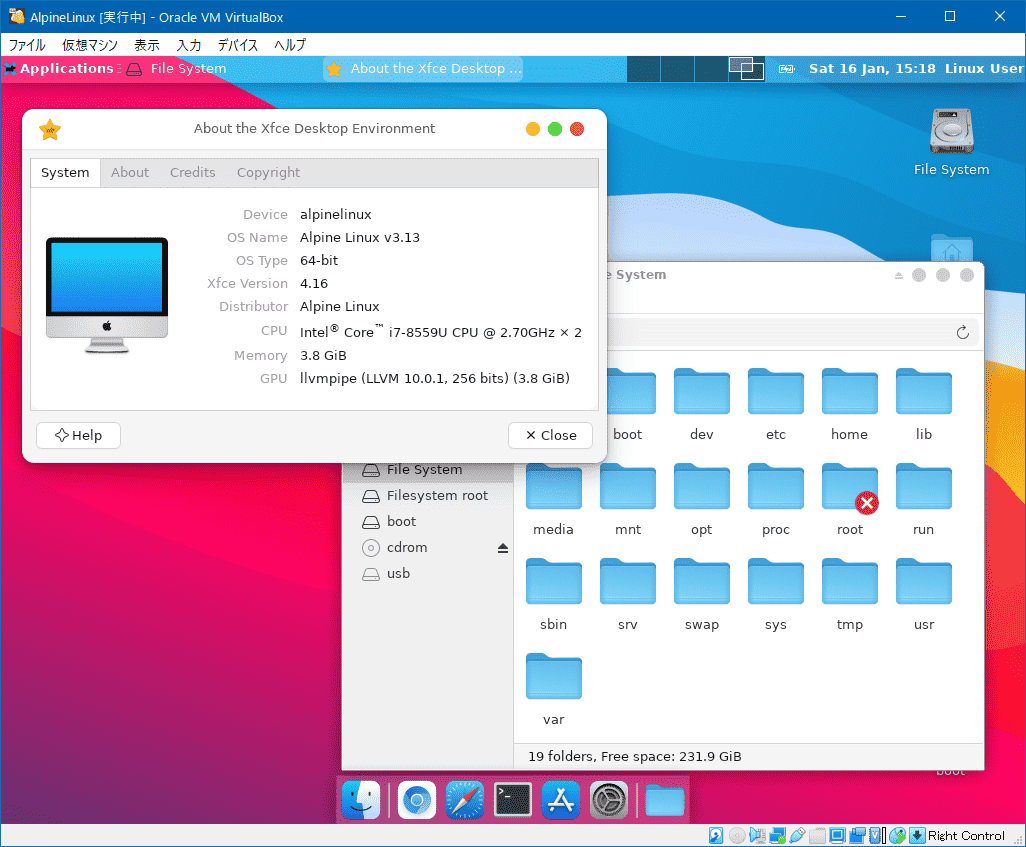Click the VirtualBox shared folders status icon
1026x847 pixels.
point(817,835)
